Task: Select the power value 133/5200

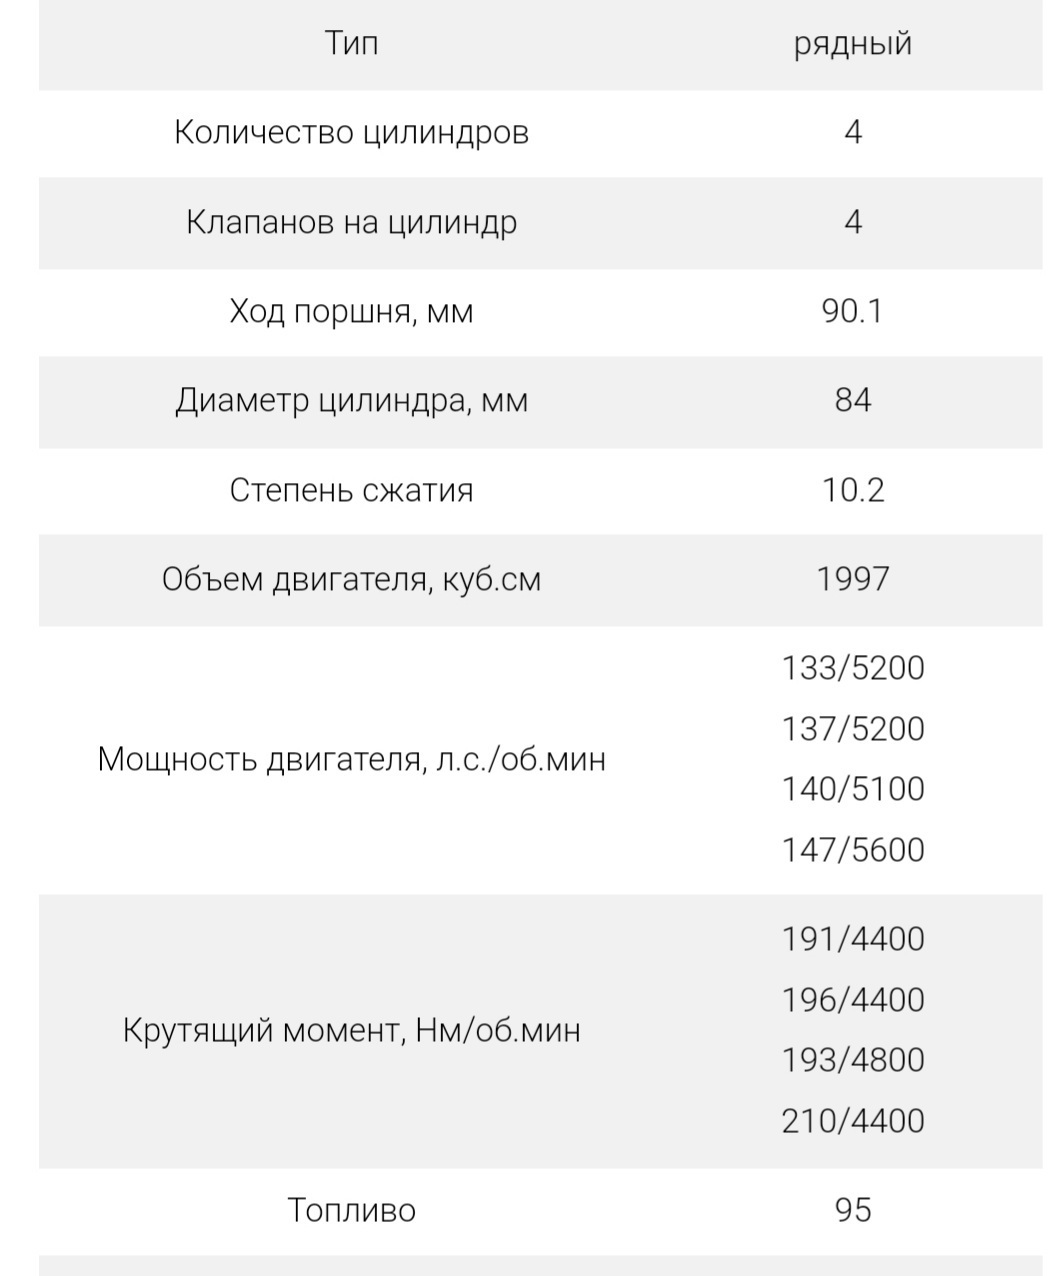Action: click(852, 668)
